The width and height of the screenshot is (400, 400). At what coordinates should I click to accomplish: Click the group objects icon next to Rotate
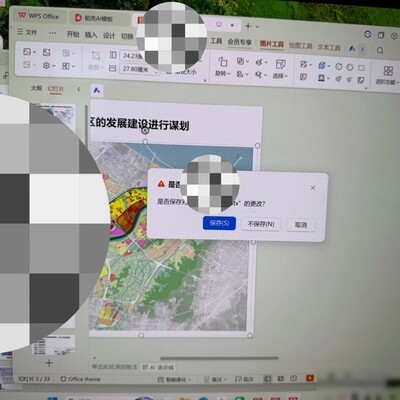click(x=240, y=61)
